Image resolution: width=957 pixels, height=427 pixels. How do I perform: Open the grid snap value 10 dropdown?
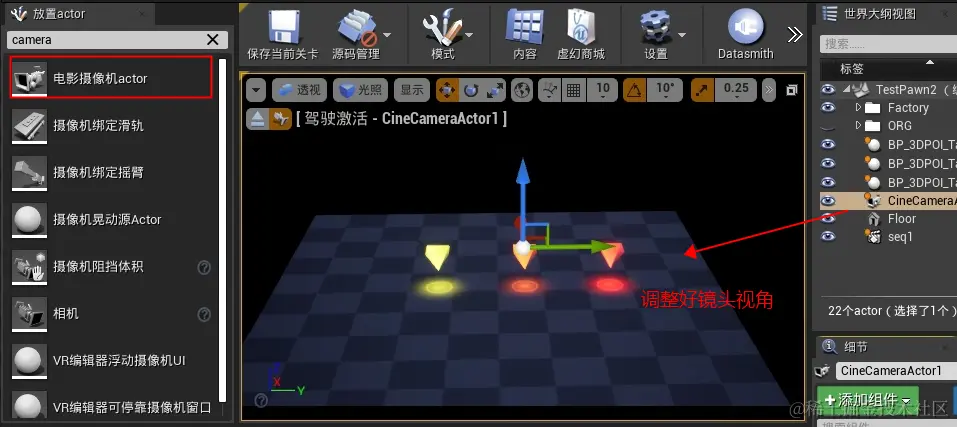coord(602,90)
